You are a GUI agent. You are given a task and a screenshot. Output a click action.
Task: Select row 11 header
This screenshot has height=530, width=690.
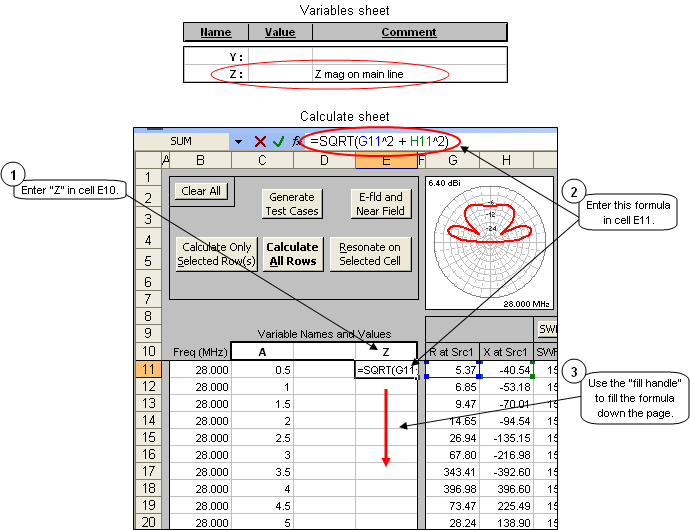pyautogui.click(x=146, y=370)
